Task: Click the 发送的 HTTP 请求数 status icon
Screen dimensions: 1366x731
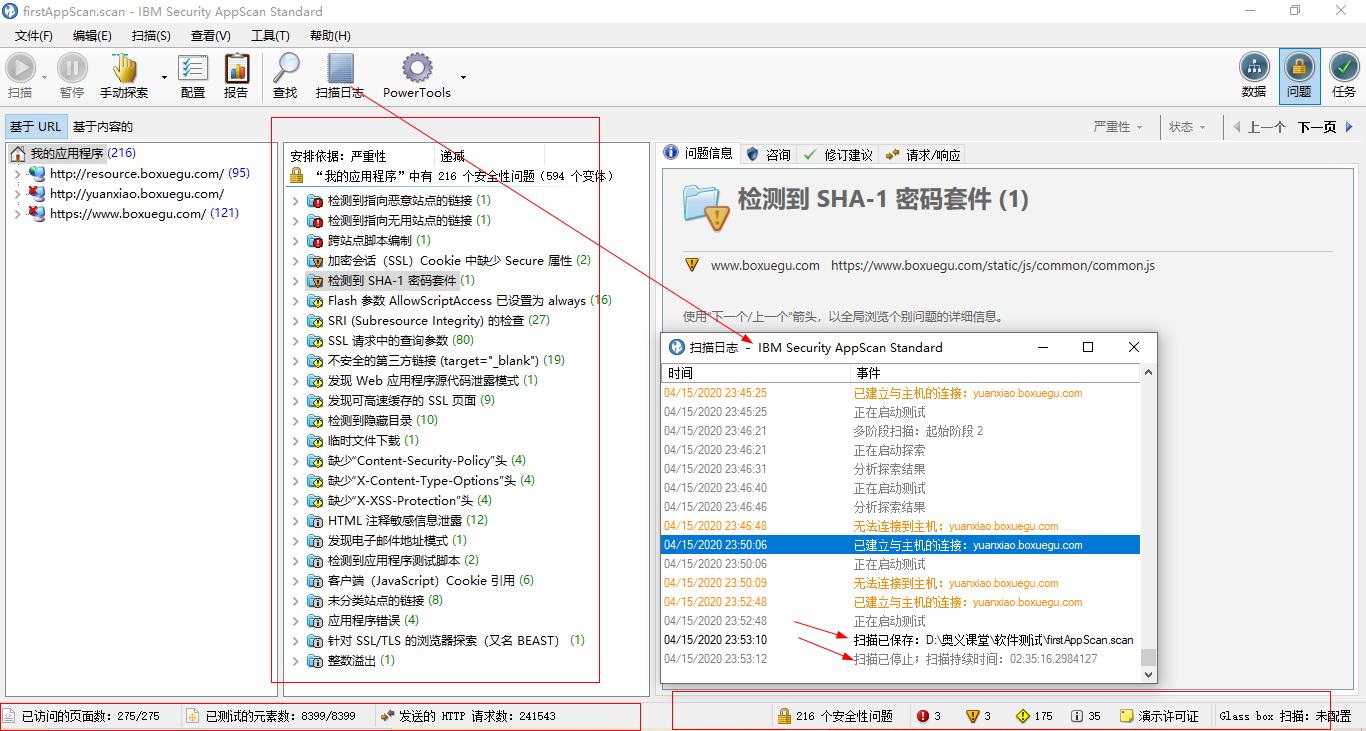Action: click(x=387, y=716)
